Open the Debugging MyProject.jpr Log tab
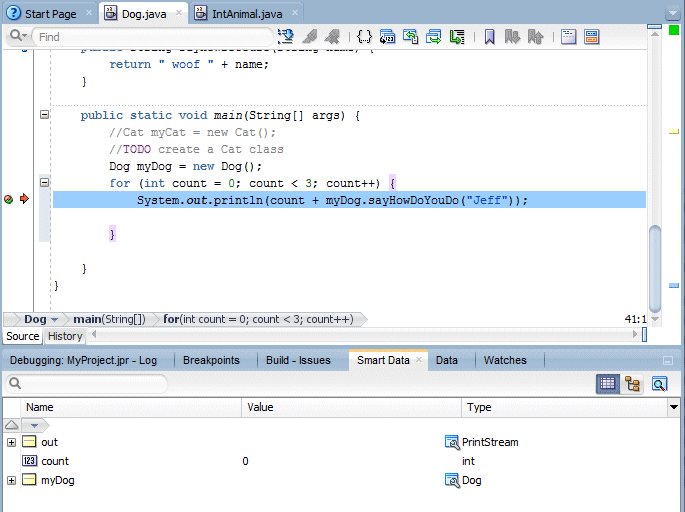 pos(83,360)
